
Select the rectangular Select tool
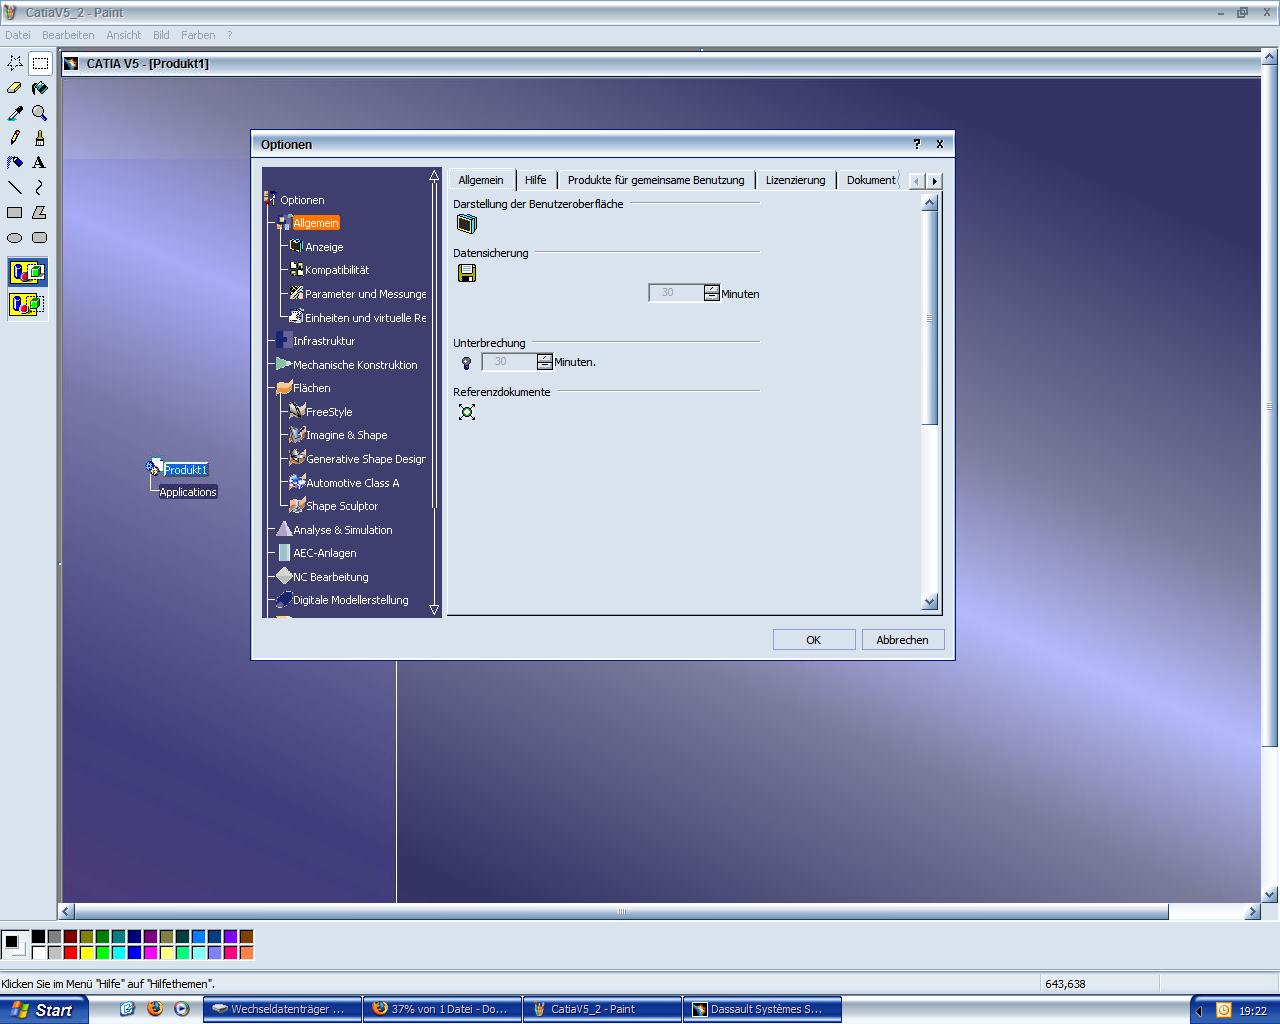pyautogui.click(x=40, y=63)
